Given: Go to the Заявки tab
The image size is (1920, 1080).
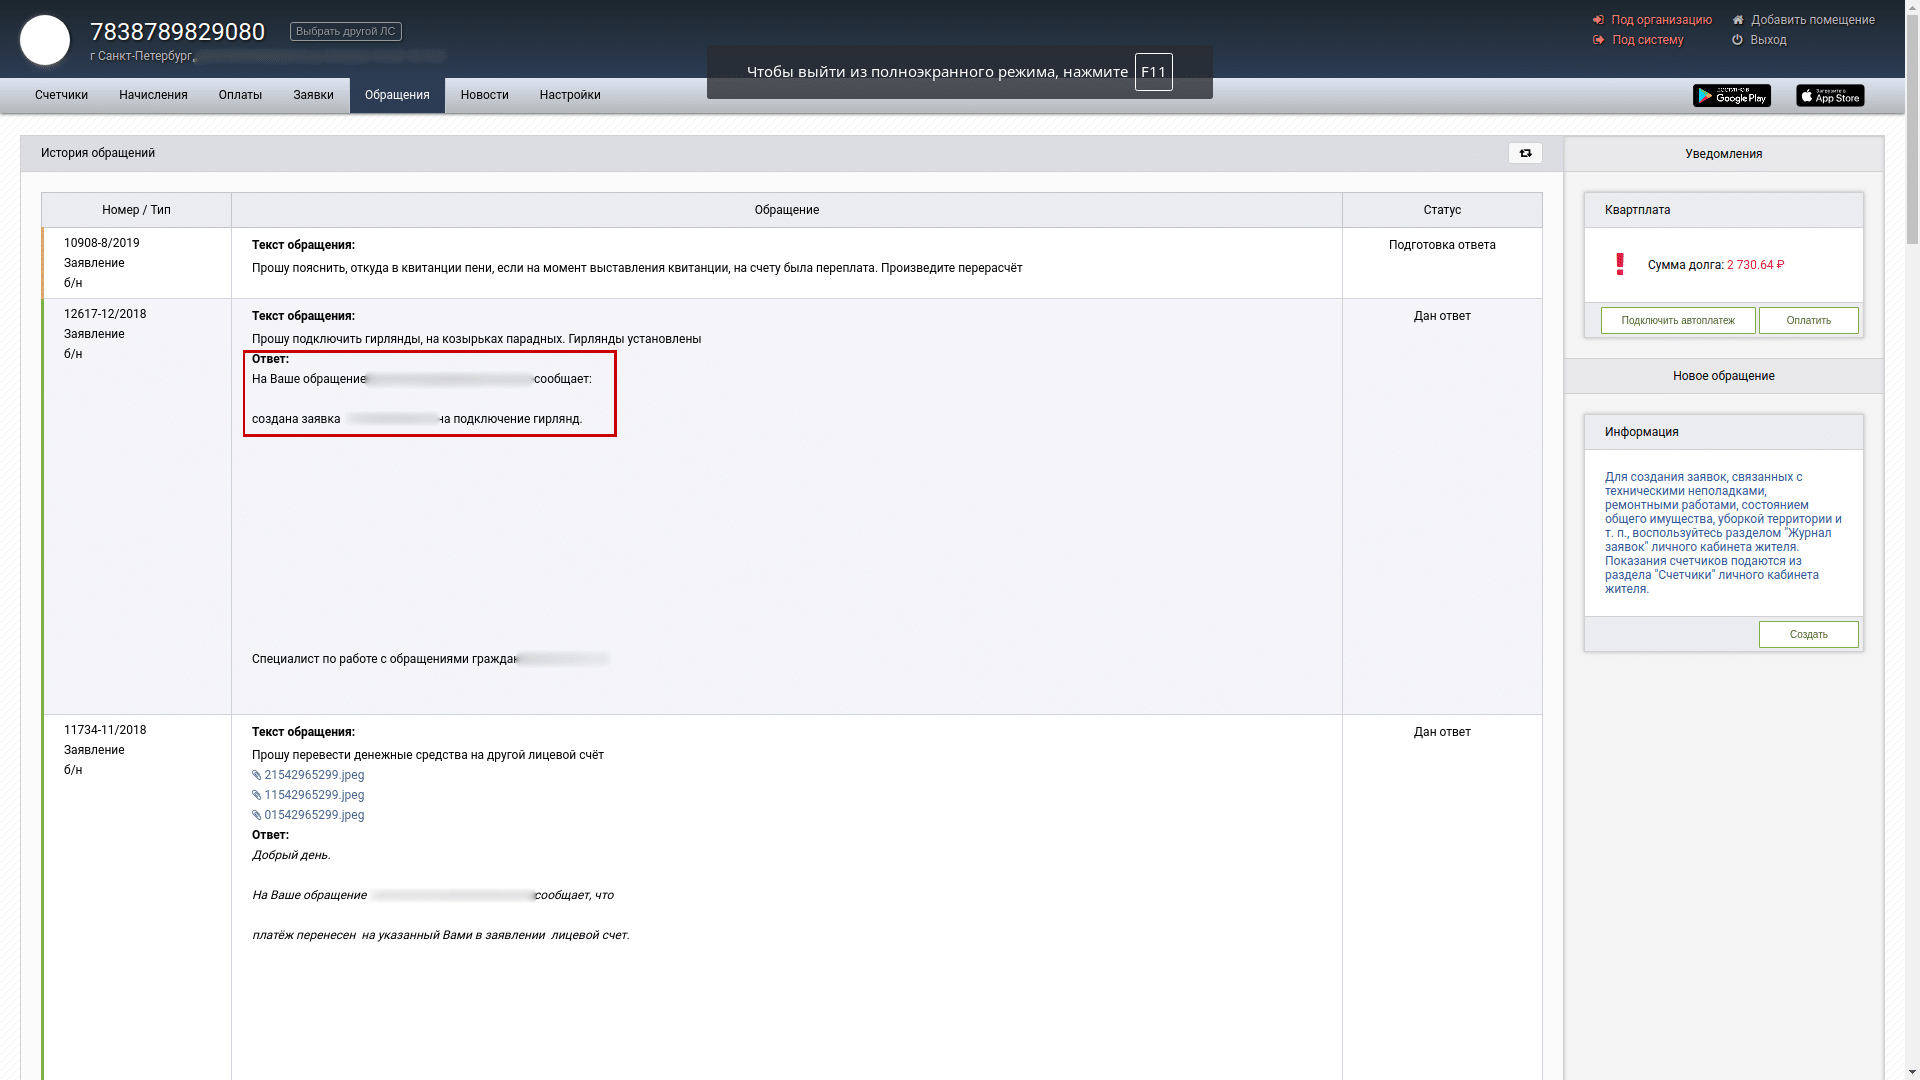Looking at the screenshot, I should [x=313, y=95].
